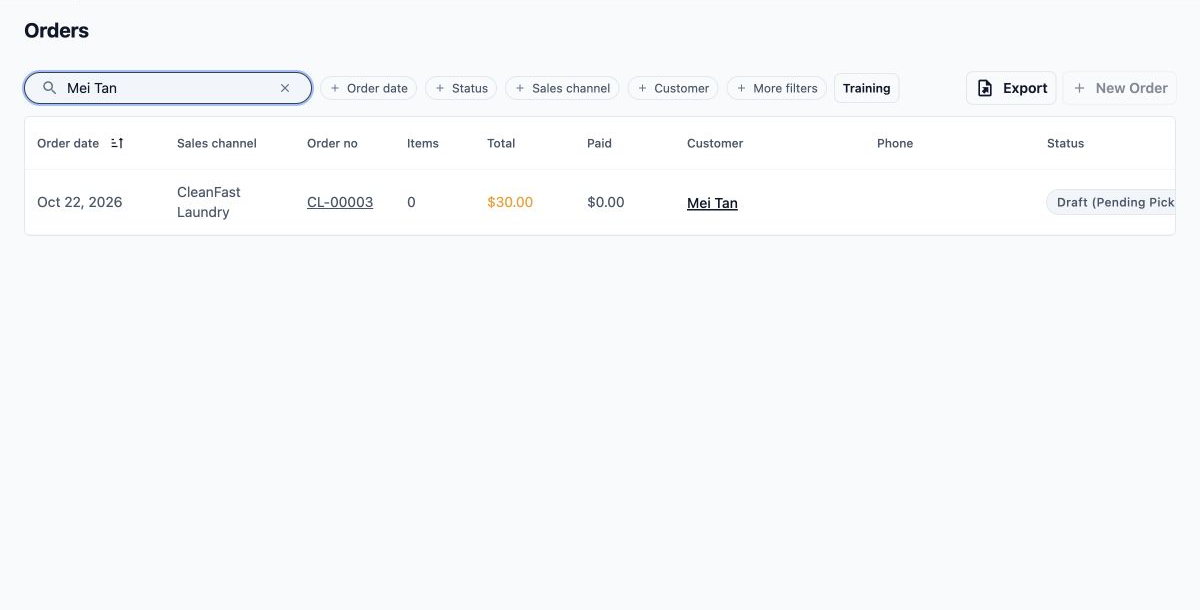
Task: Open the Customer filter
Action: (x=673, y=88)
